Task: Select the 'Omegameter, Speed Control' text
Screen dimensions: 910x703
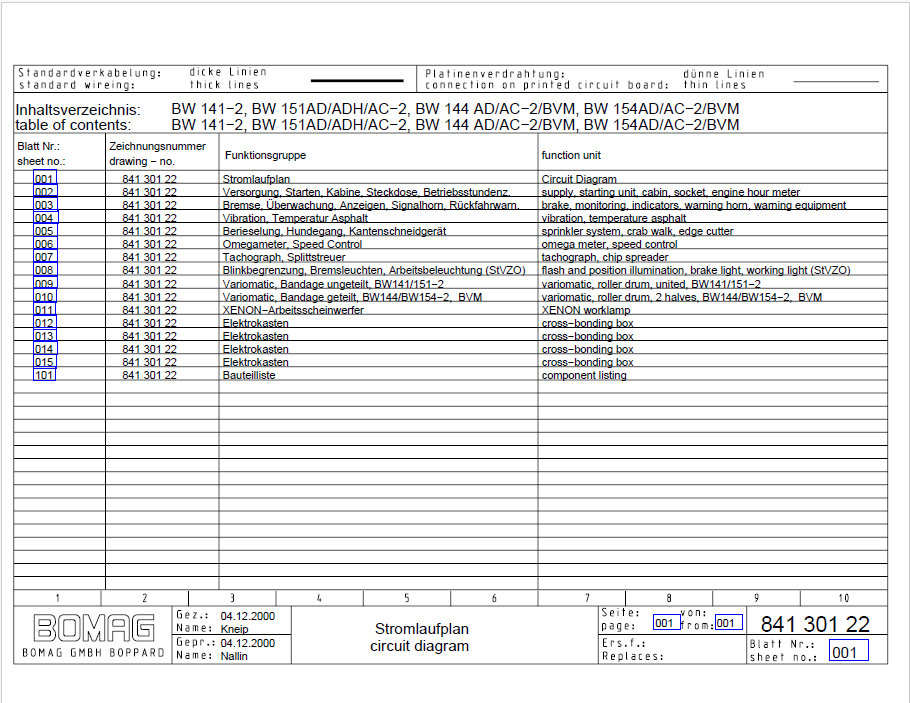Action: [x=292, y=244]
